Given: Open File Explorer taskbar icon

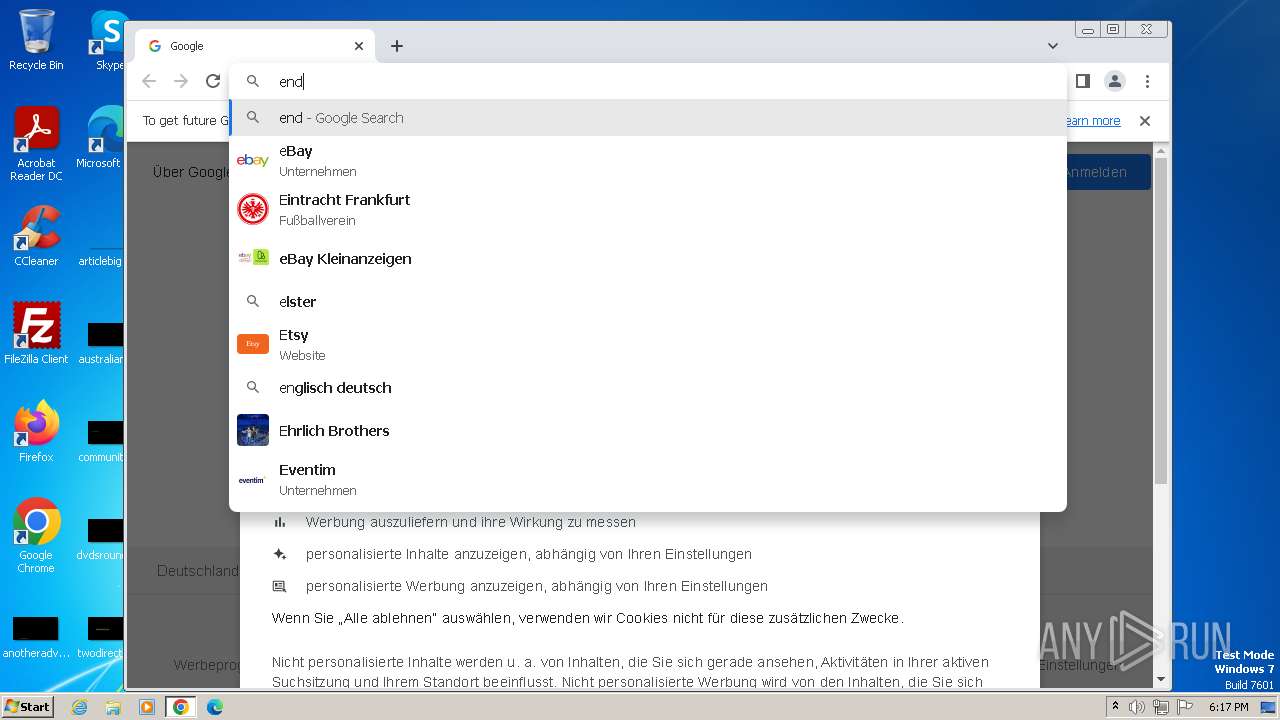Looking at the screenshot, I should (x=113, y=707).
